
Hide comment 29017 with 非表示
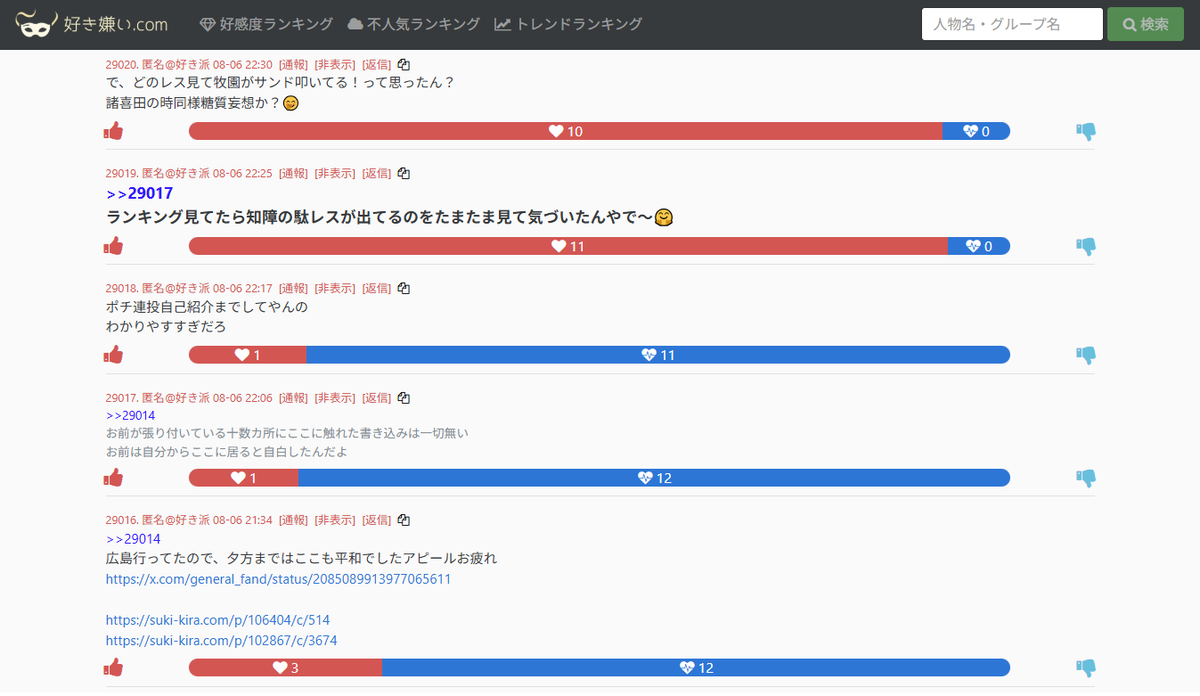pos(335,397)
